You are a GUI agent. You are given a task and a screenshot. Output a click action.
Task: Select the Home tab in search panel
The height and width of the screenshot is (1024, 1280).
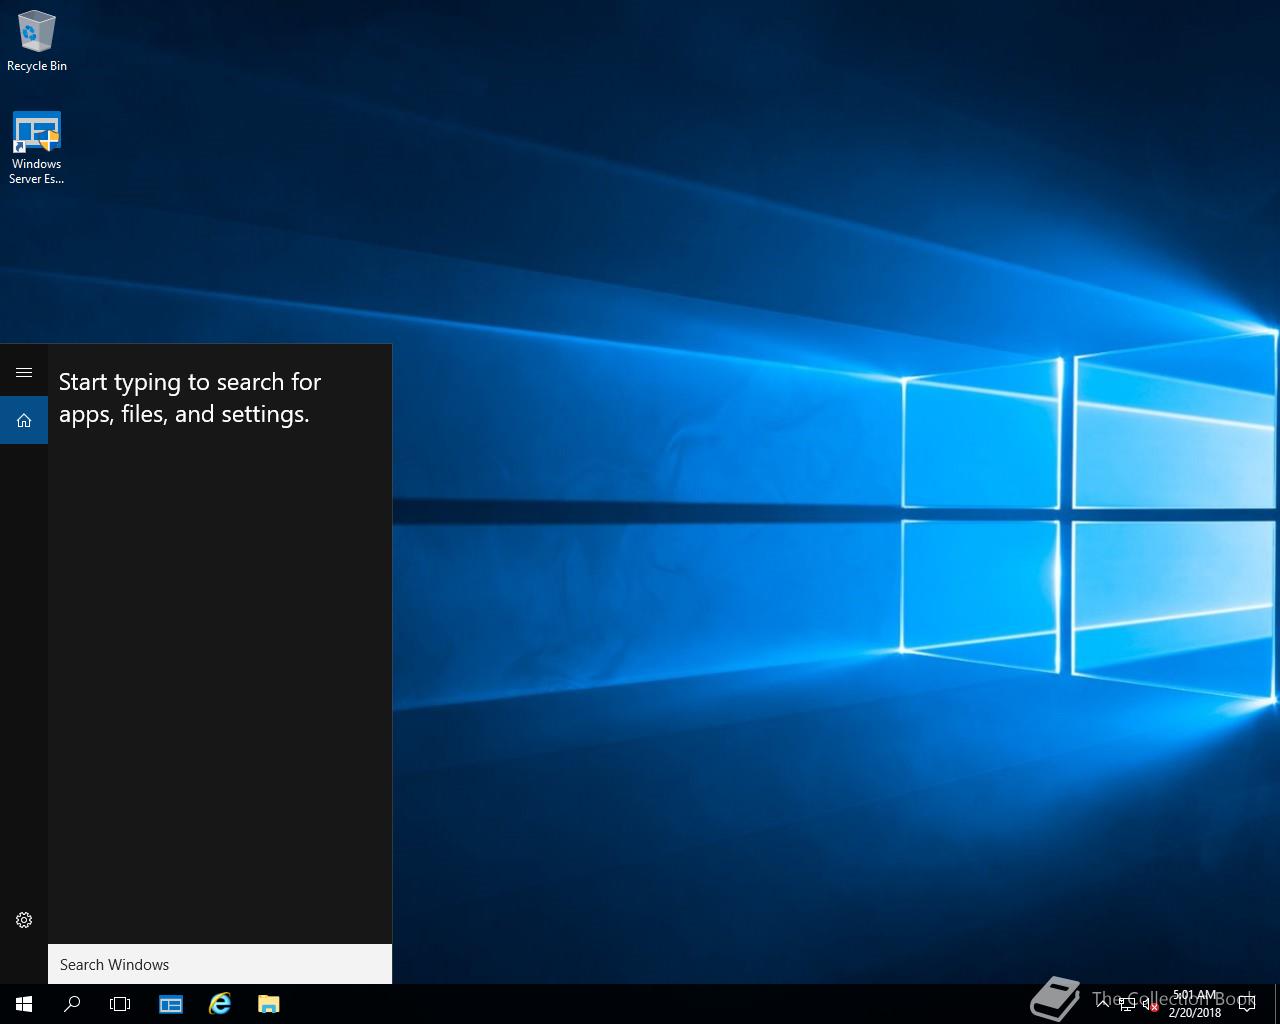click(24, 420)
